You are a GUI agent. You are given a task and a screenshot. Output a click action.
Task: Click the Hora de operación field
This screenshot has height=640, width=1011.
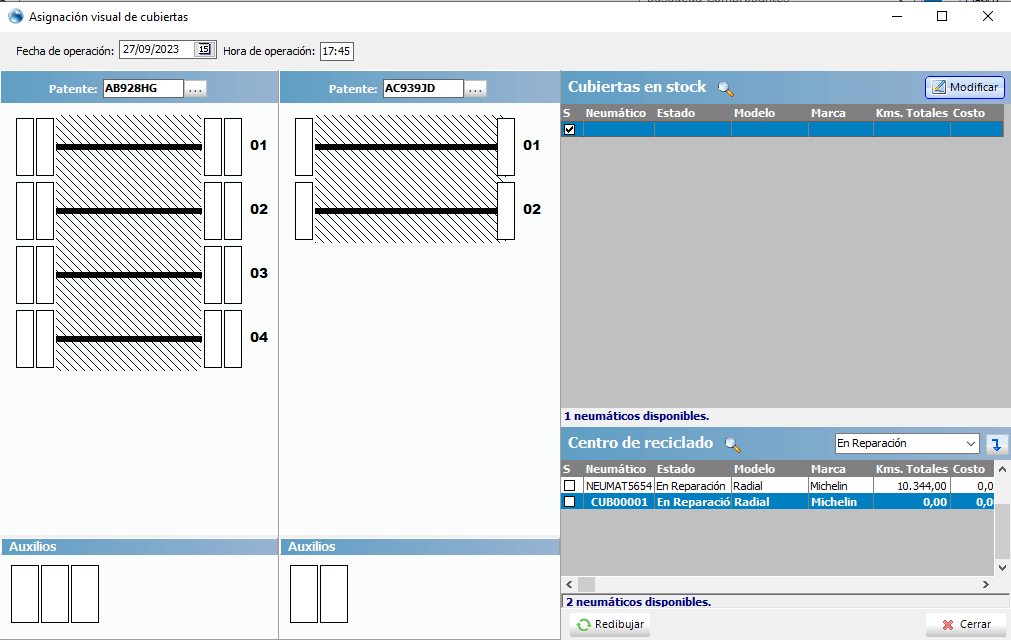(x=336, y=51)
